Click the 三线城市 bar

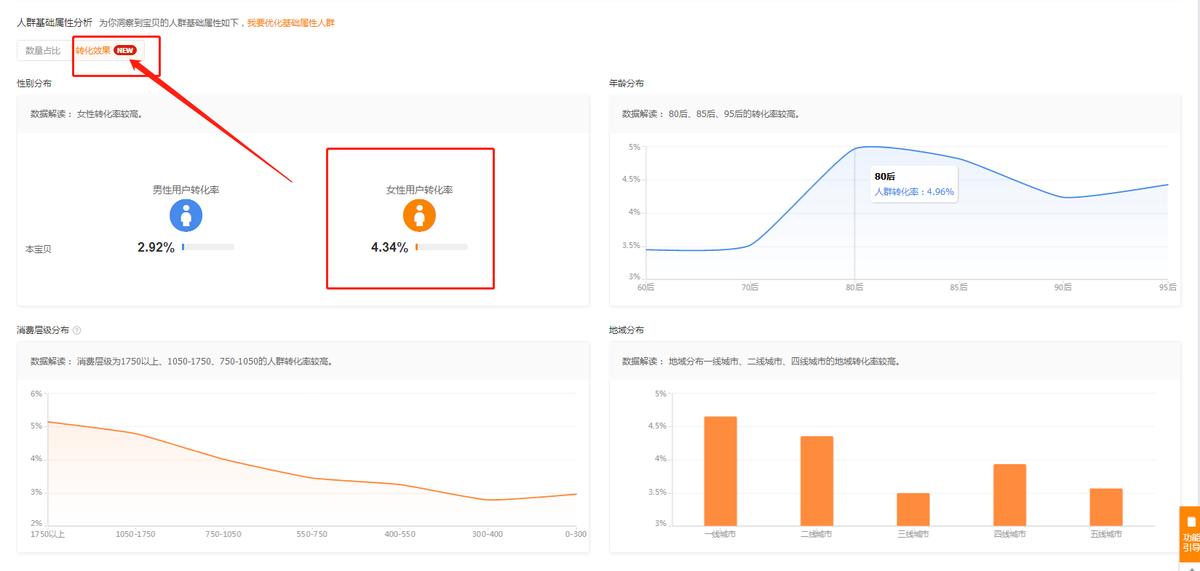click(913, 508)
